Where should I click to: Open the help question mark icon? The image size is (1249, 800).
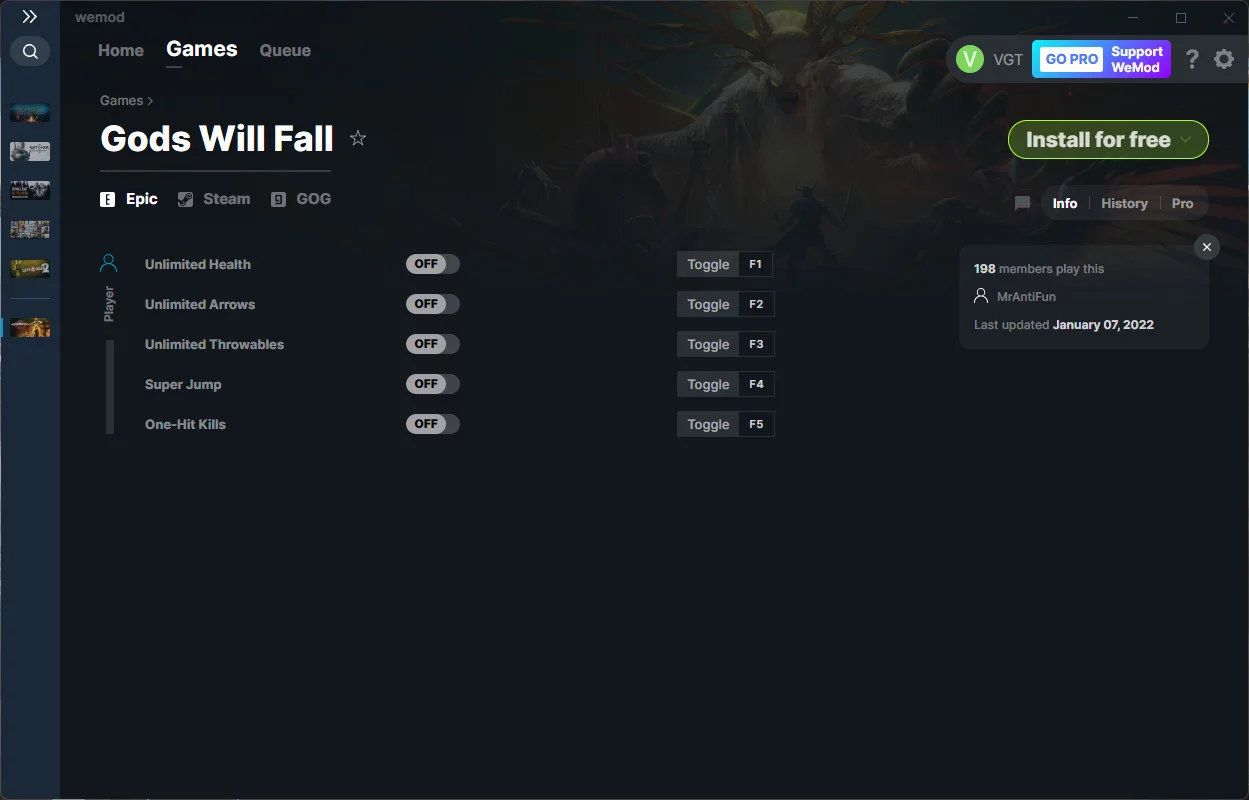(x=1192, y=59)
